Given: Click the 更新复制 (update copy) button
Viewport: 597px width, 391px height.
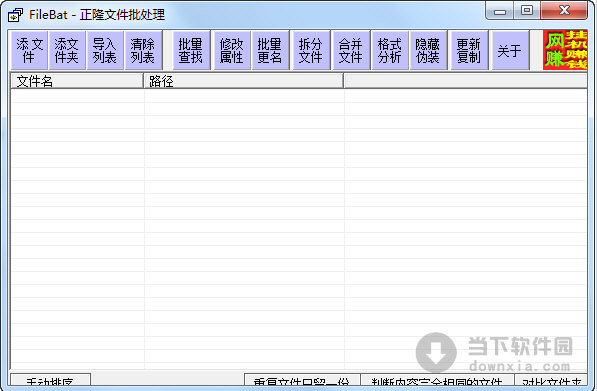Looking at the screenshot, I should tap(469, 50).
